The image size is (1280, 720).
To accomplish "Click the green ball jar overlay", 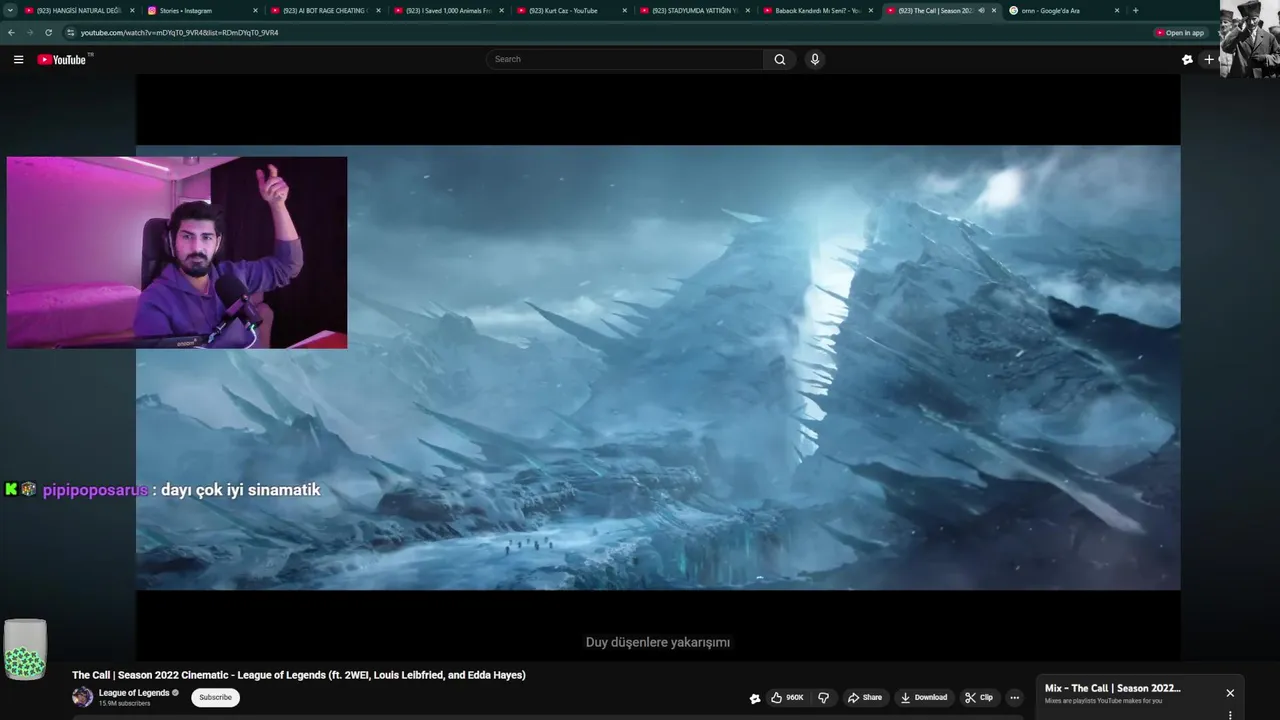I will [25, 649].
